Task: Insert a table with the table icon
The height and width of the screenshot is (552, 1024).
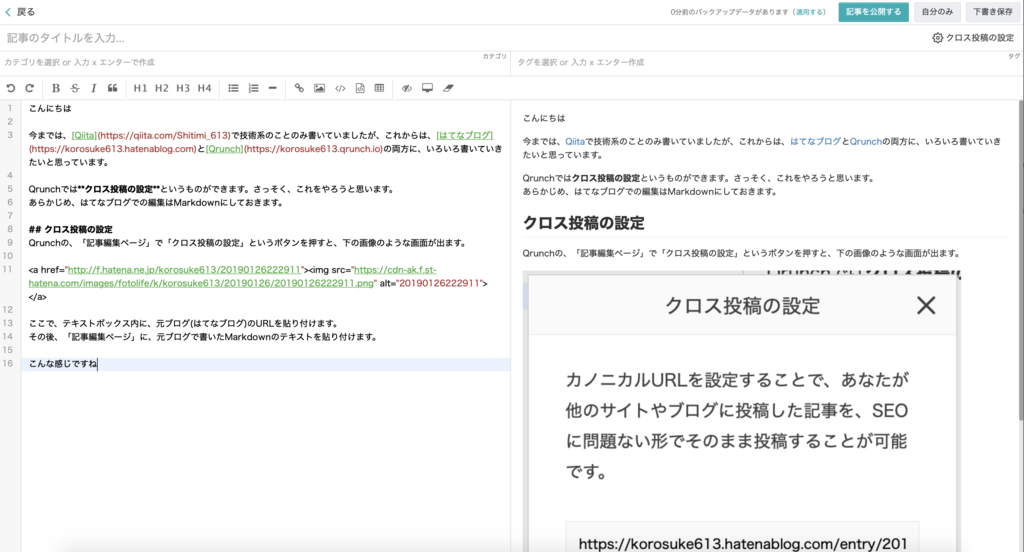Action: tap(379, 88)
